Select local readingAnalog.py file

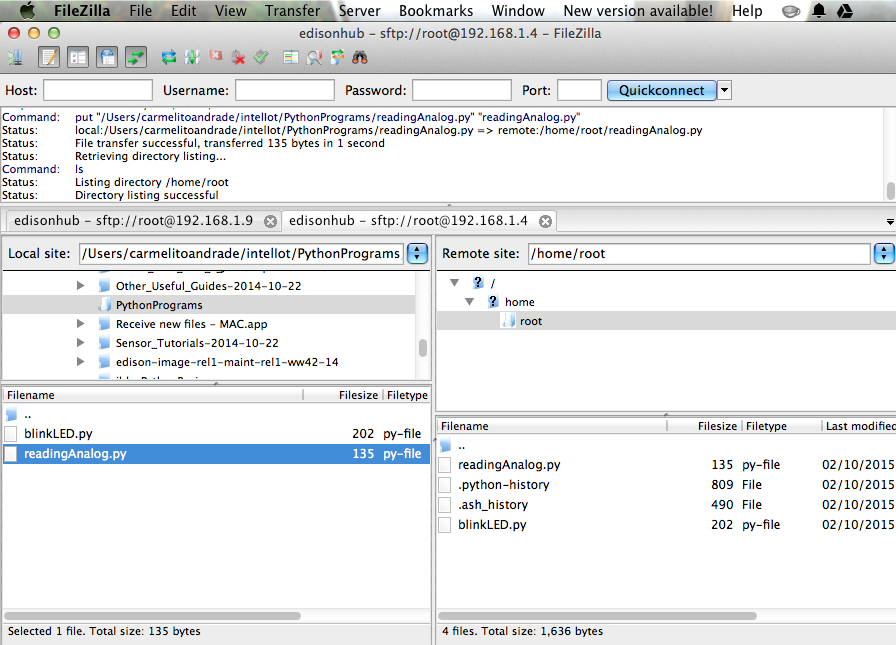216,454
